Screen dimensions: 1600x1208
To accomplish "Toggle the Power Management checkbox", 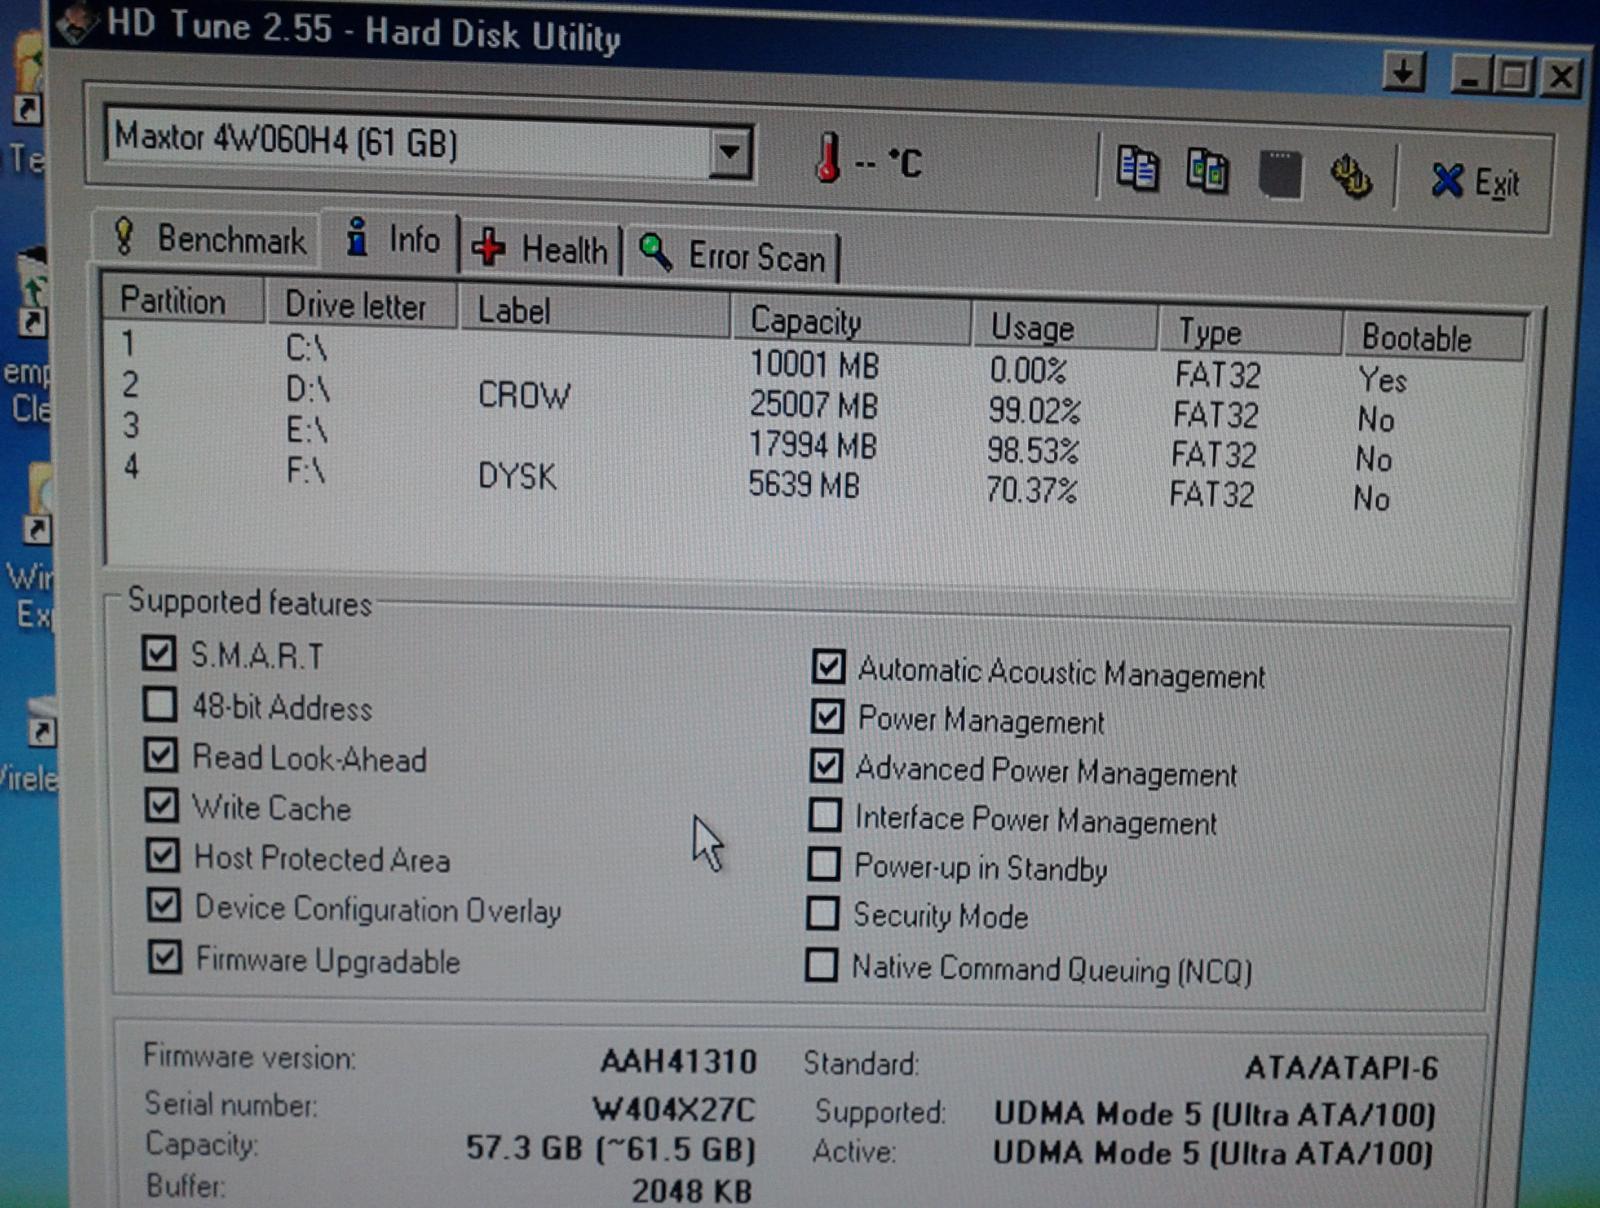I will (827, 716).
